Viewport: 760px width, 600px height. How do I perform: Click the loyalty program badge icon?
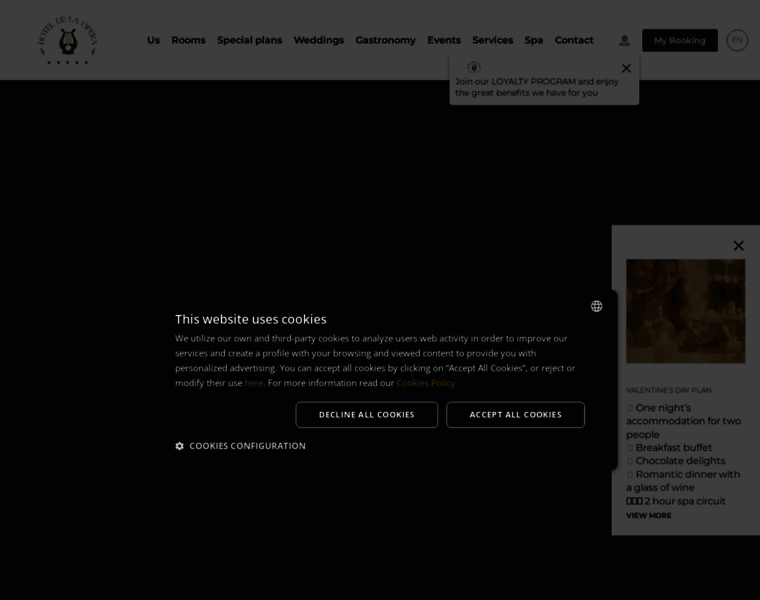point(474,67)
